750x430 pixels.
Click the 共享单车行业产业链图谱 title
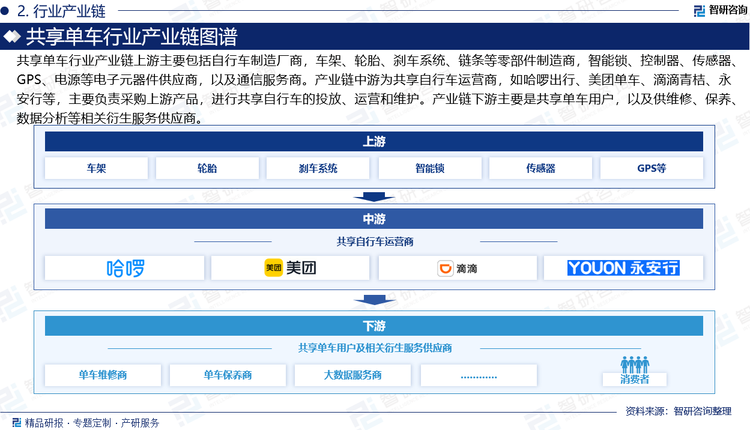[x=132, y=36]
